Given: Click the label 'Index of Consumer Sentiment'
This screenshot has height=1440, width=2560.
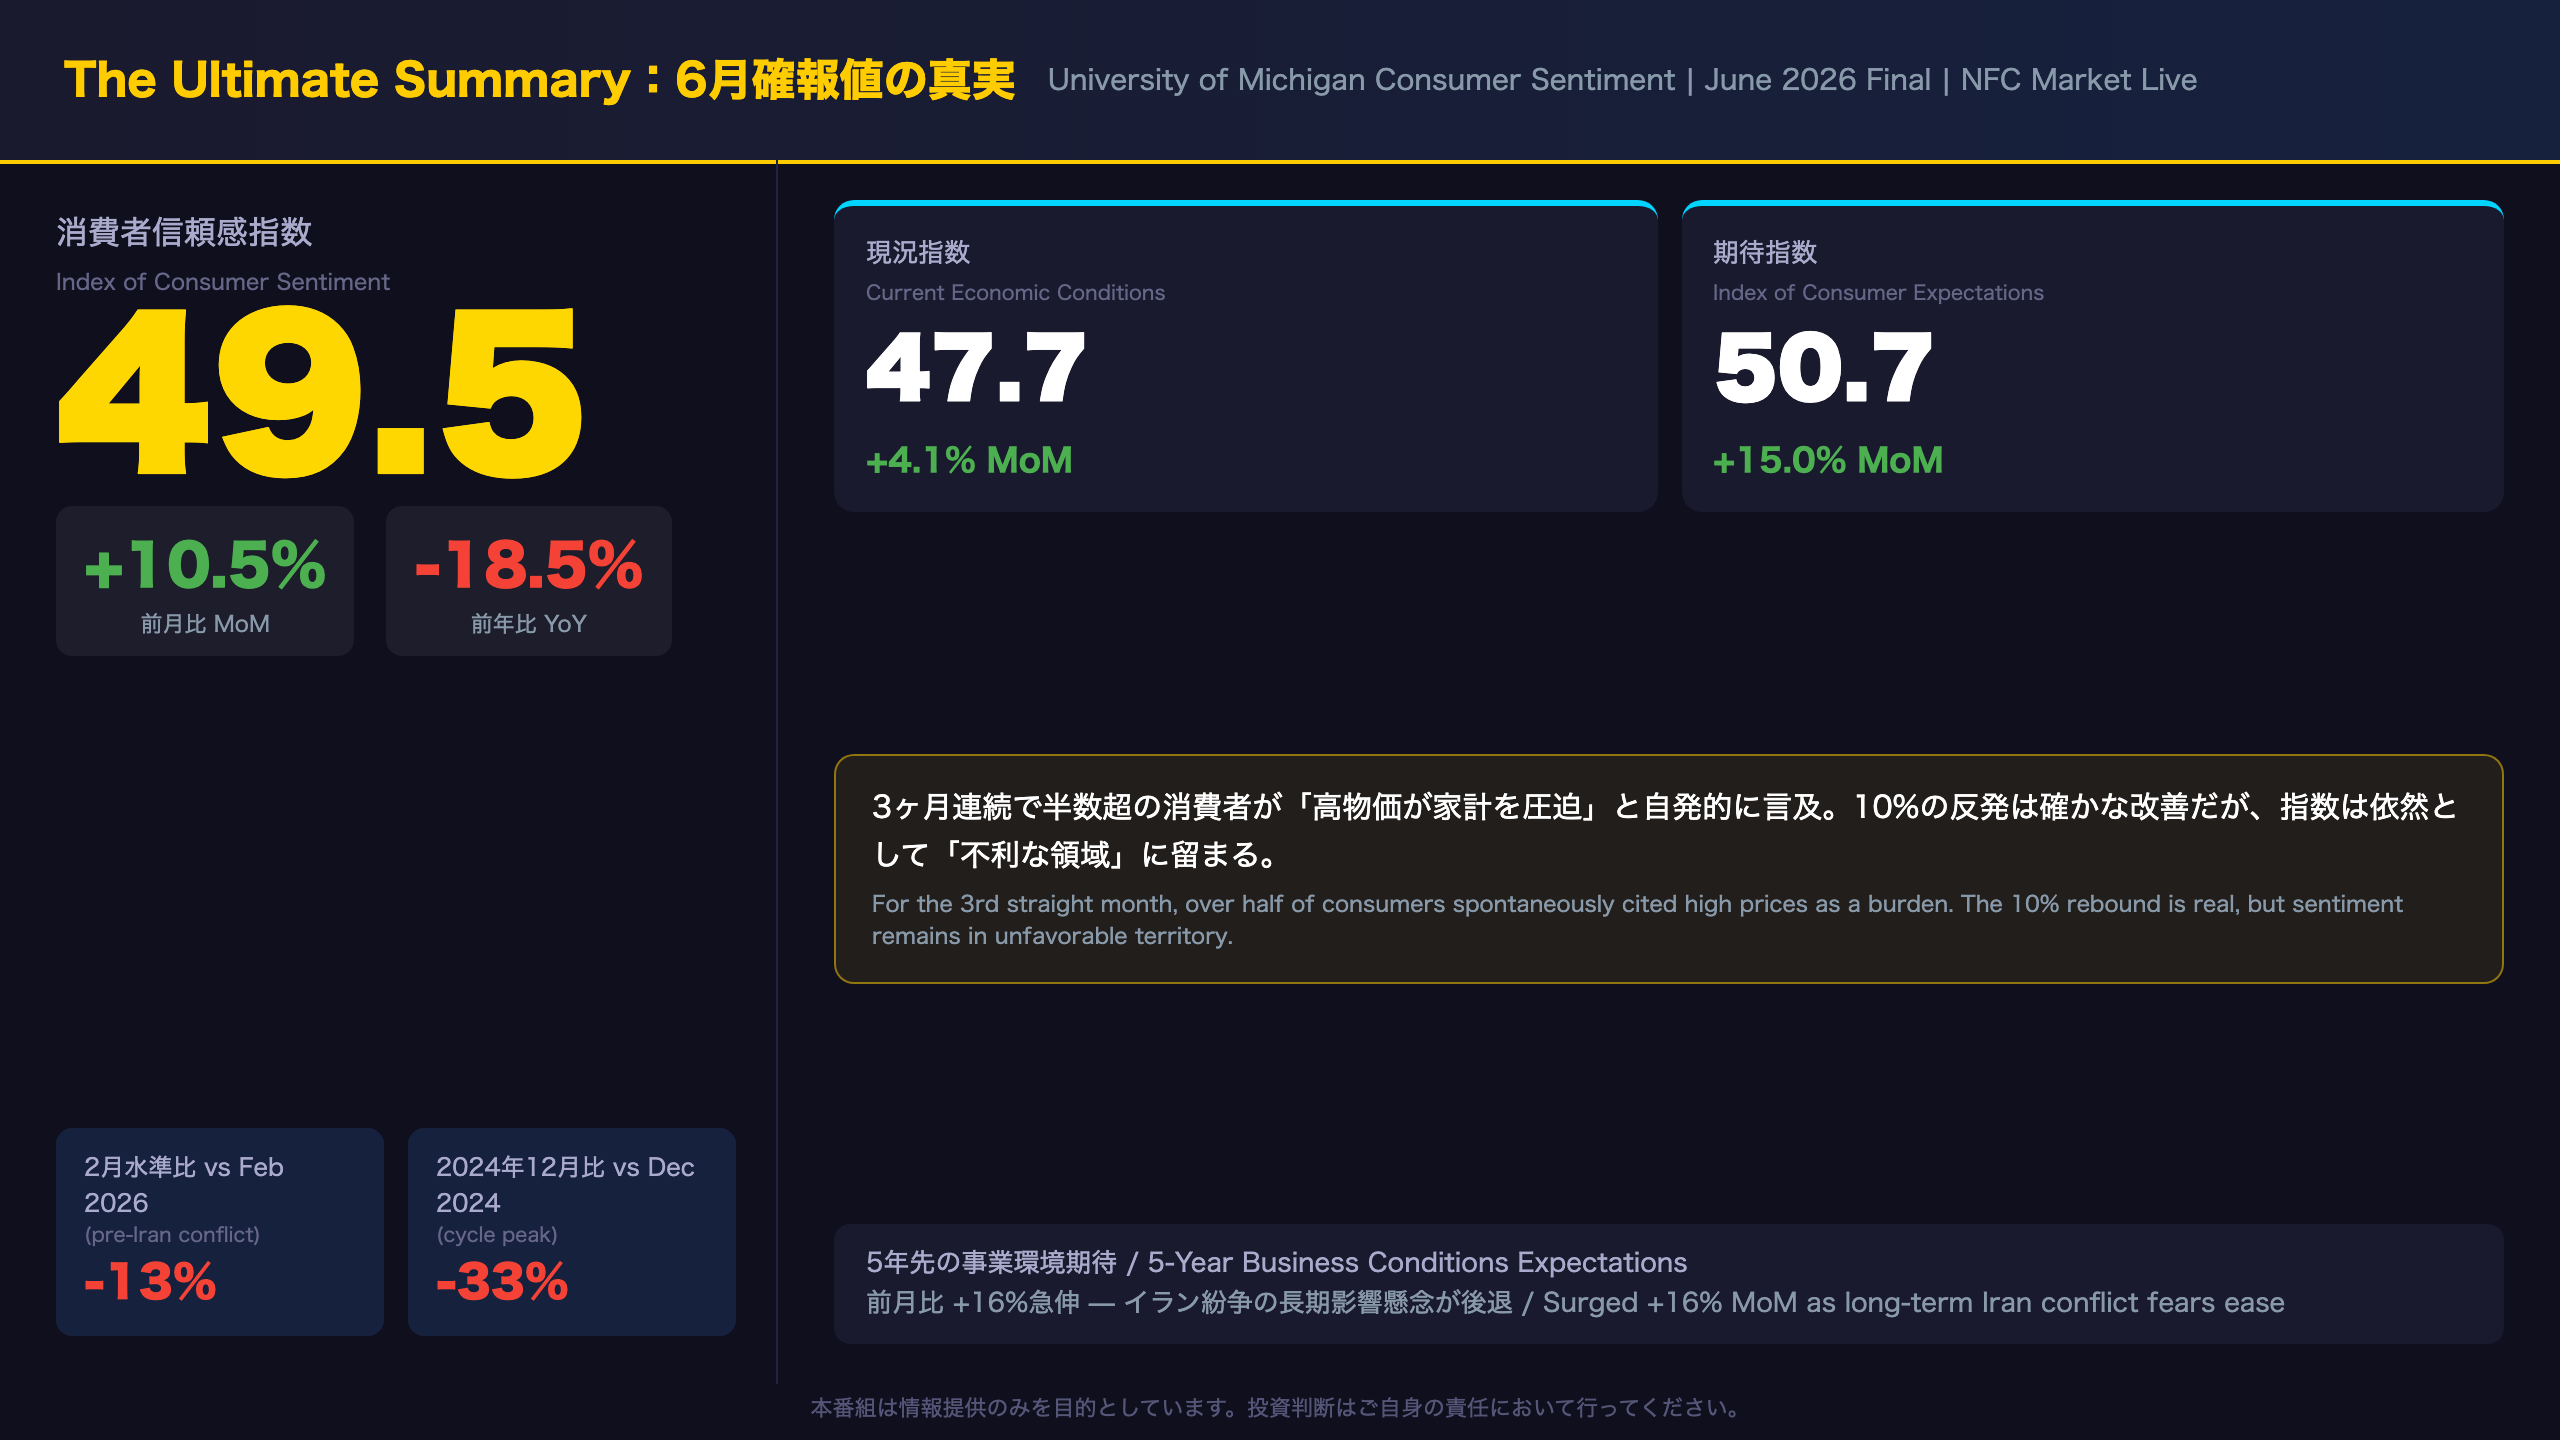Looking at the screenshot, I should click(222, 282).
